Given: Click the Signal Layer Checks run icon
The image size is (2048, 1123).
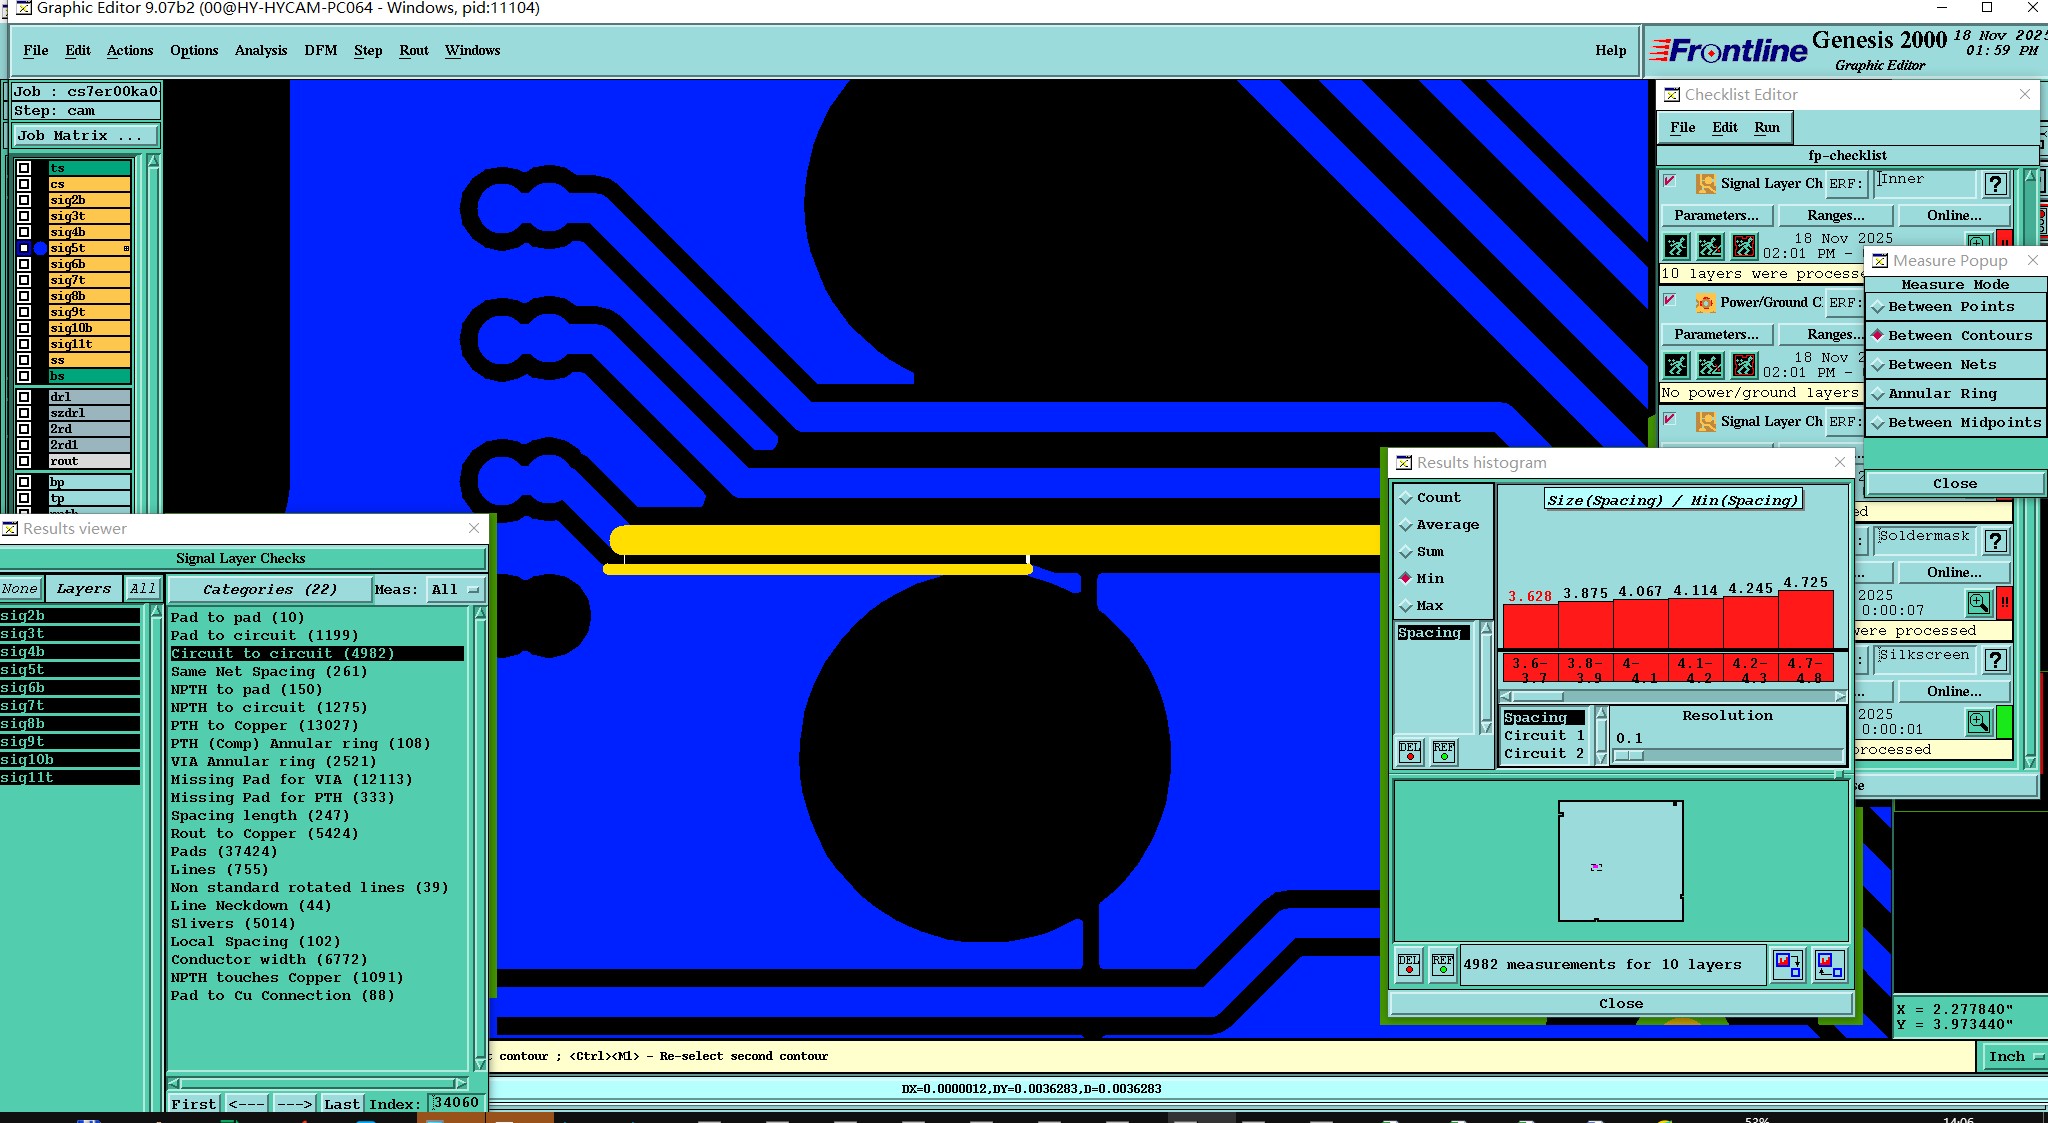Looking at the screenshot, I should point(1677,246).
